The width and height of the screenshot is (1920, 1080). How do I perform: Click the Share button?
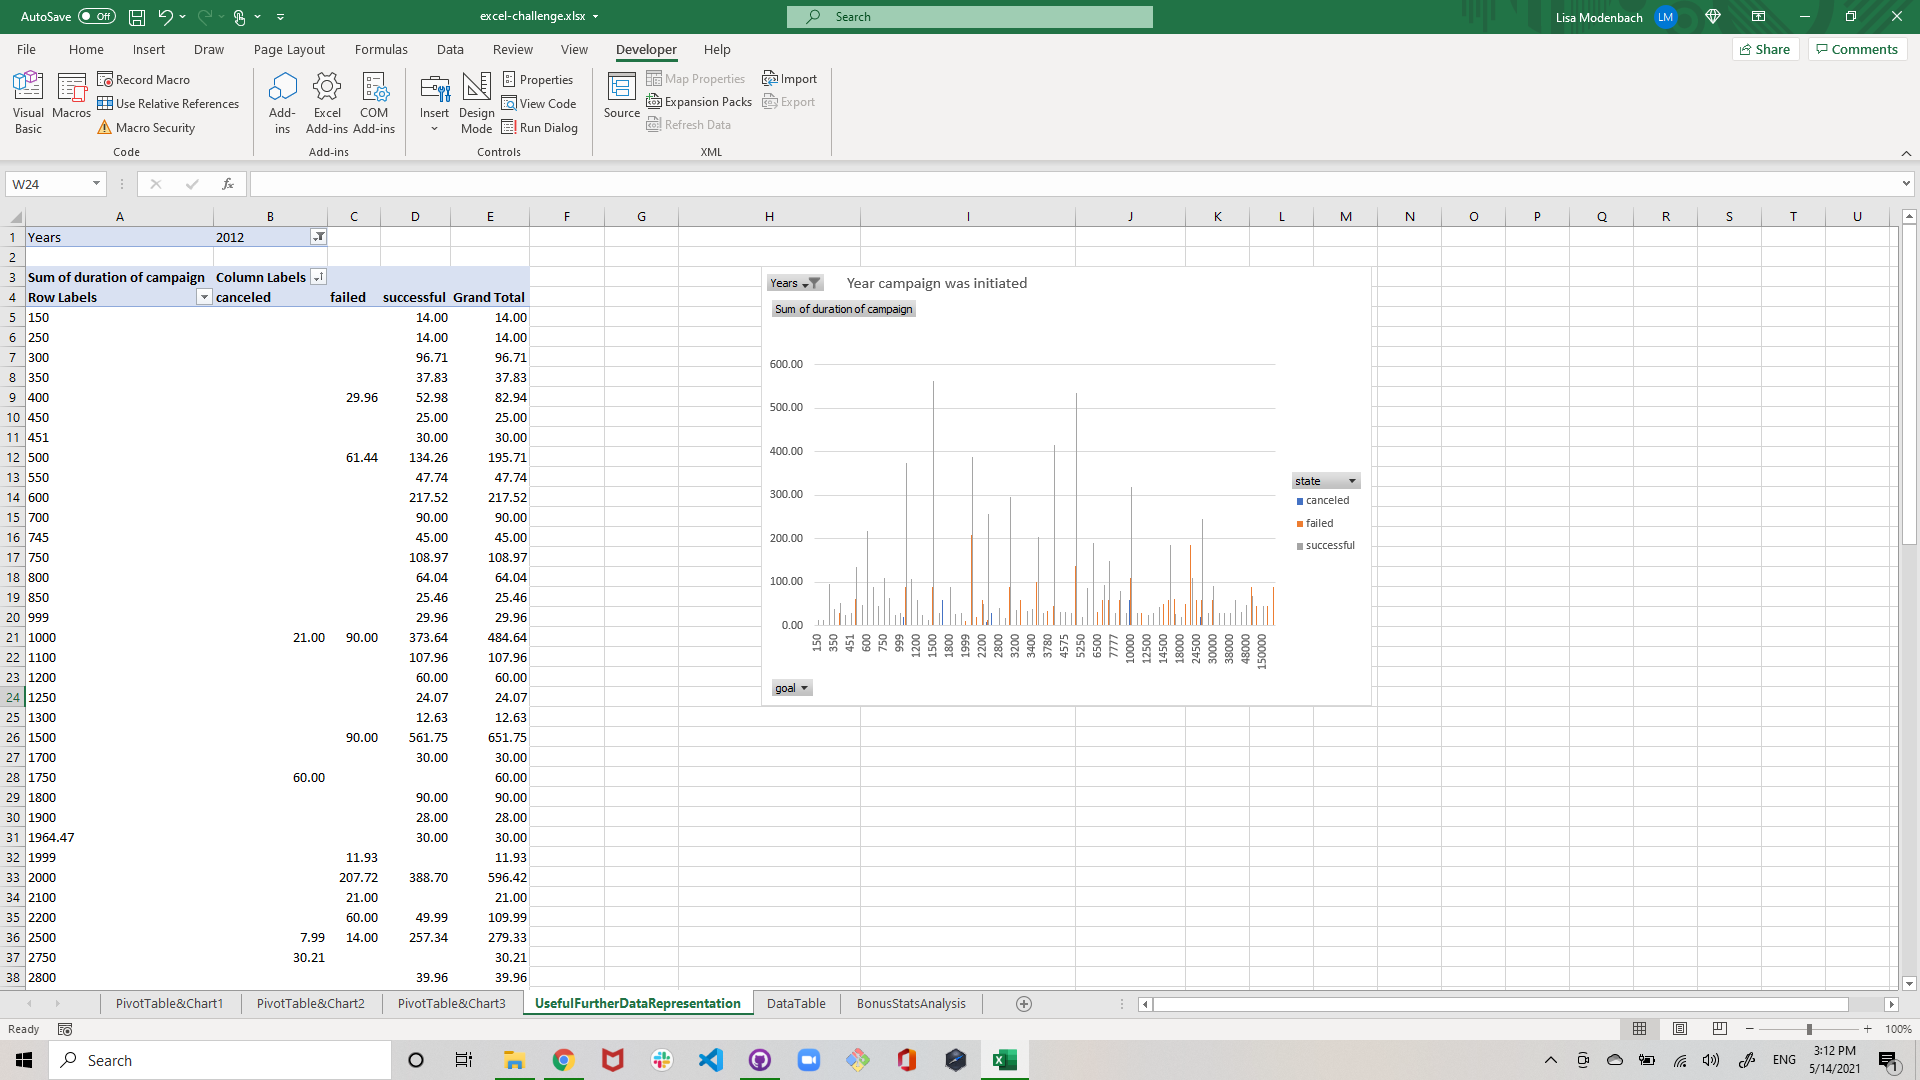pos(1765,49)
